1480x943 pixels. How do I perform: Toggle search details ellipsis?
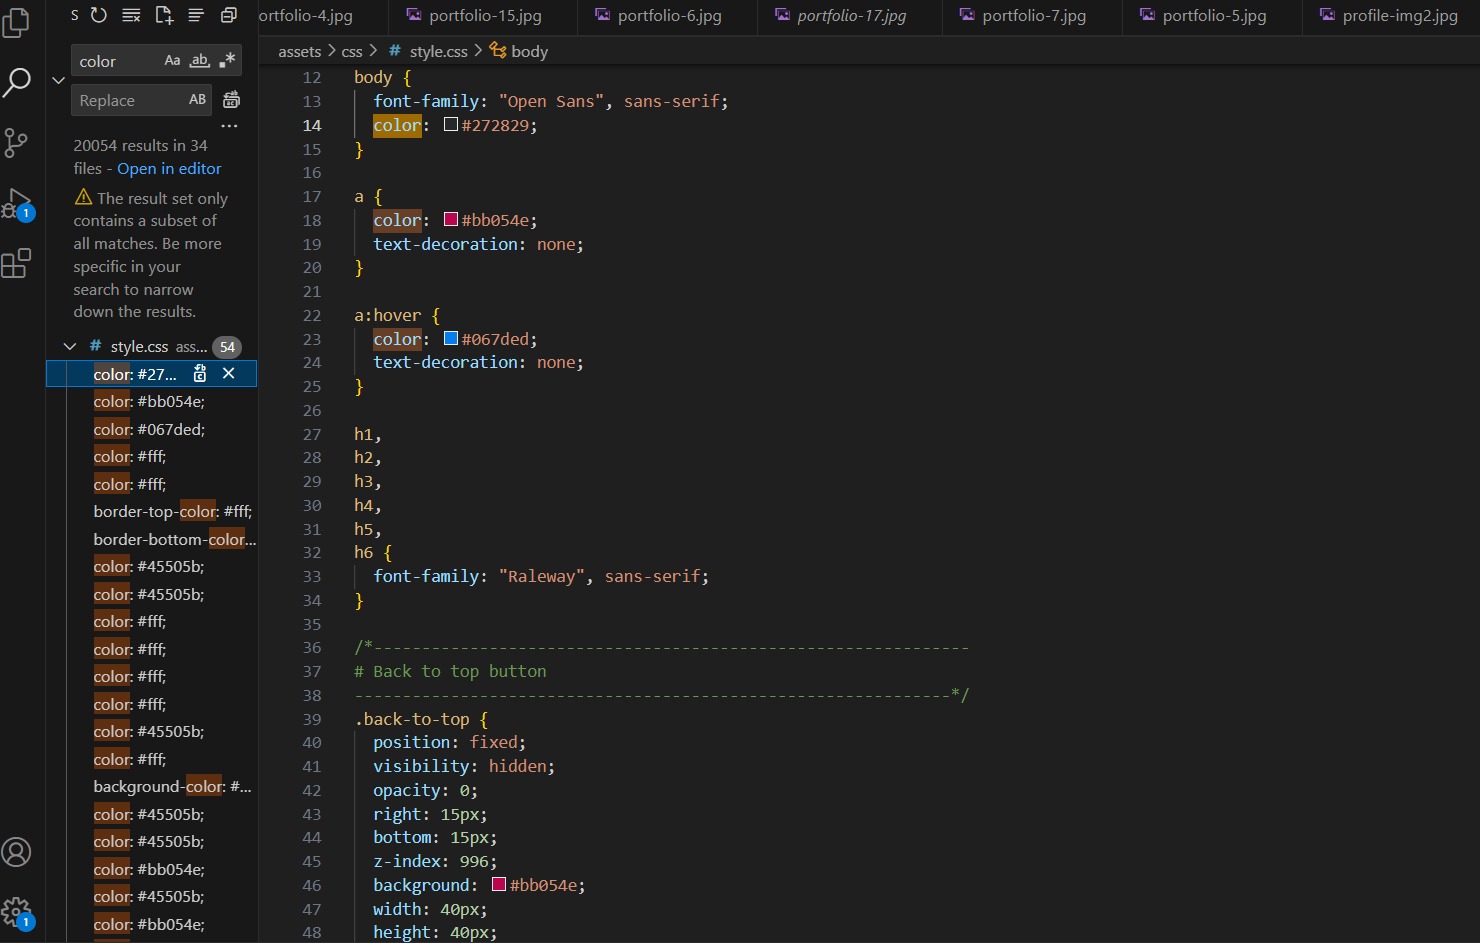point(229,127)
